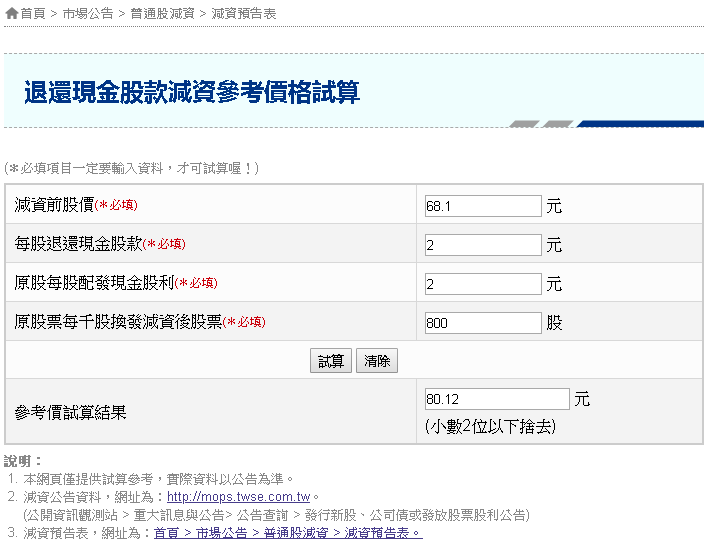Go to 市場公告 in top breadcrumb
This screenshot has width=709, height=545.
[x=88, y=14]
